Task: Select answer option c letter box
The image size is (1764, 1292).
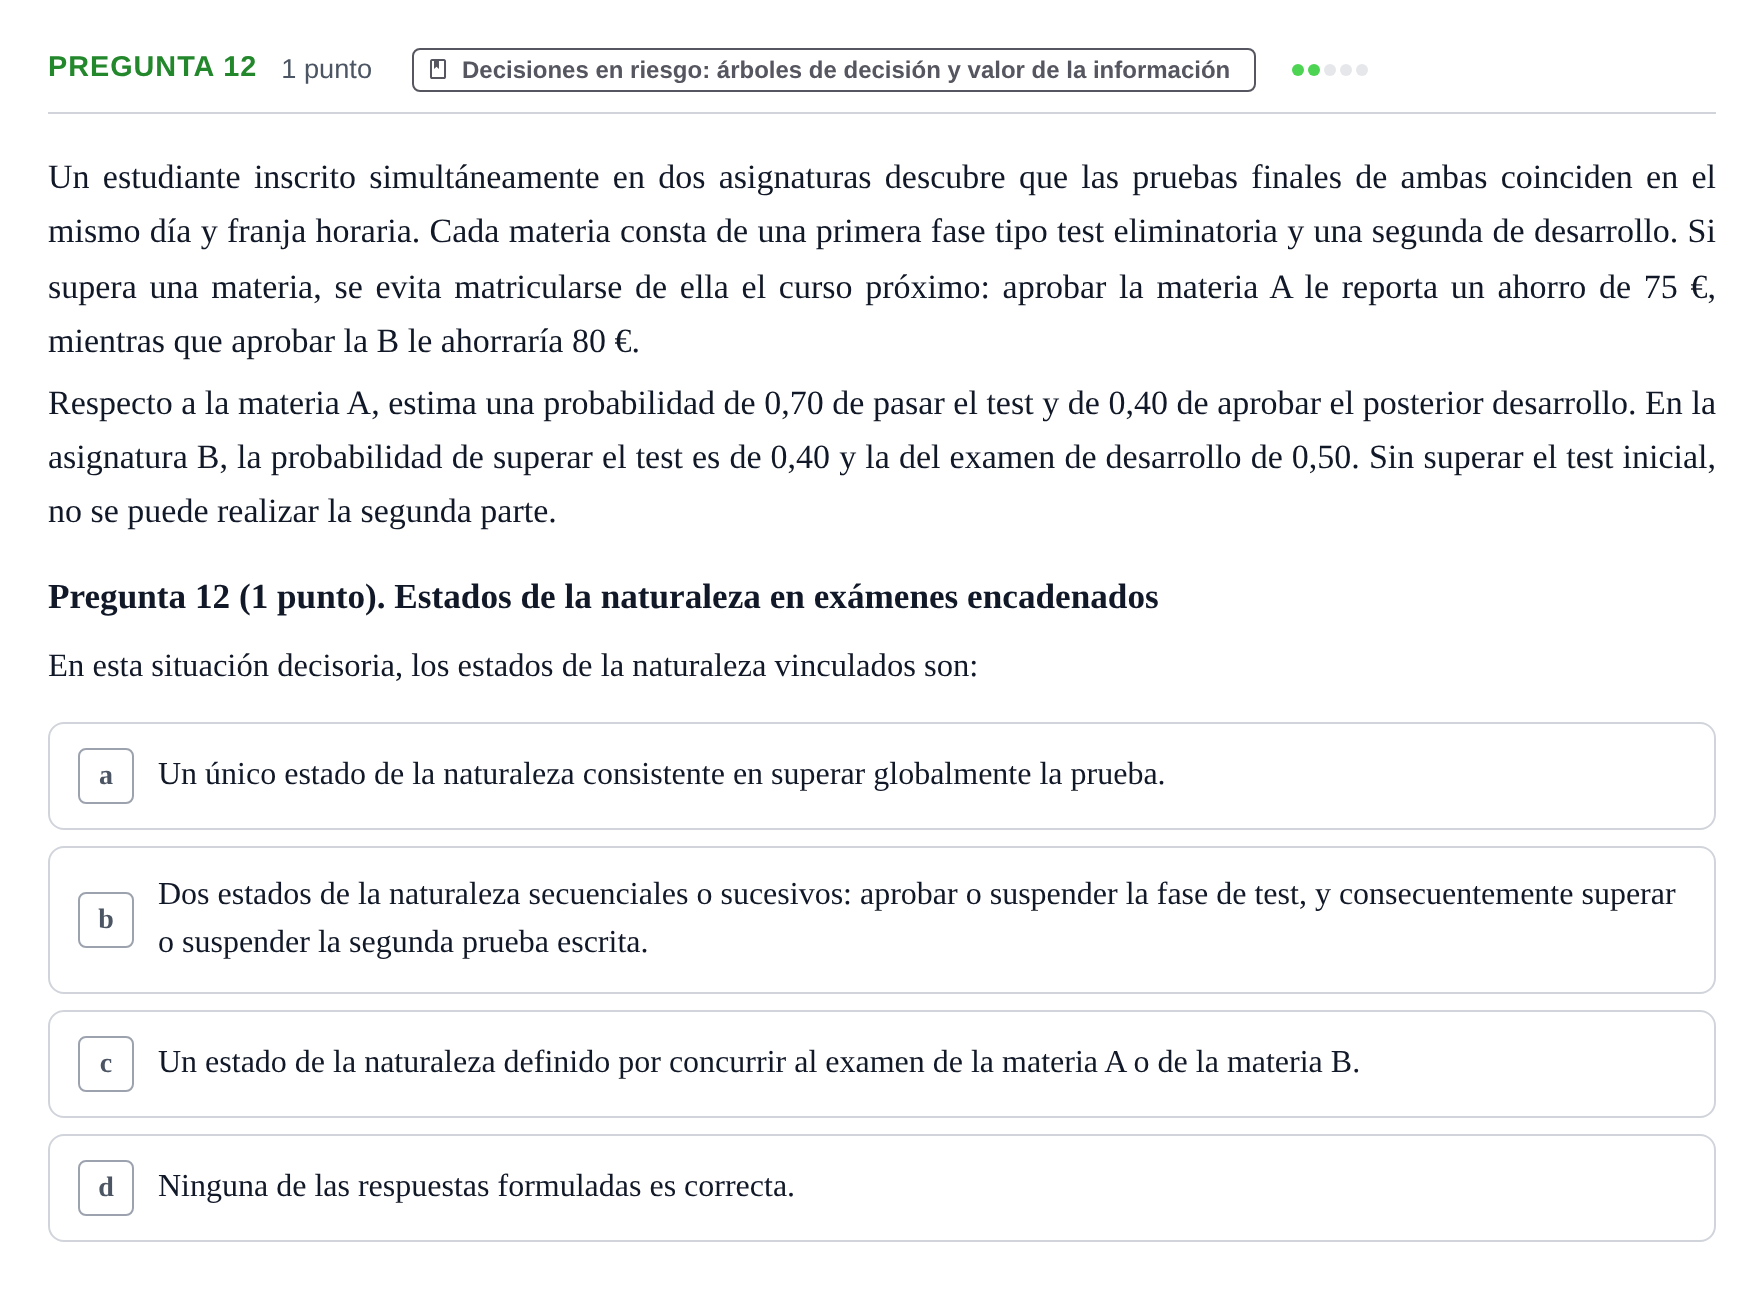Action: click(x=106, y=1064)
